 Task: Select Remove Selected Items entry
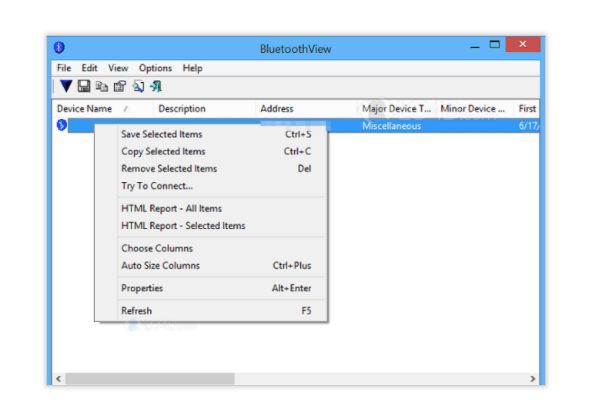point(211,169)
